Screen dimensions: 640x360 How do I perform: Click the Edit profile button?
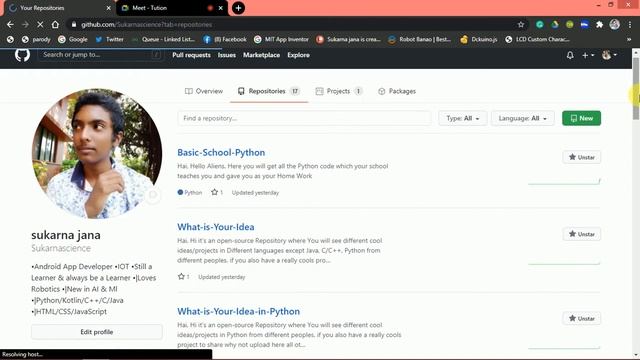click(x=97, y=332)
